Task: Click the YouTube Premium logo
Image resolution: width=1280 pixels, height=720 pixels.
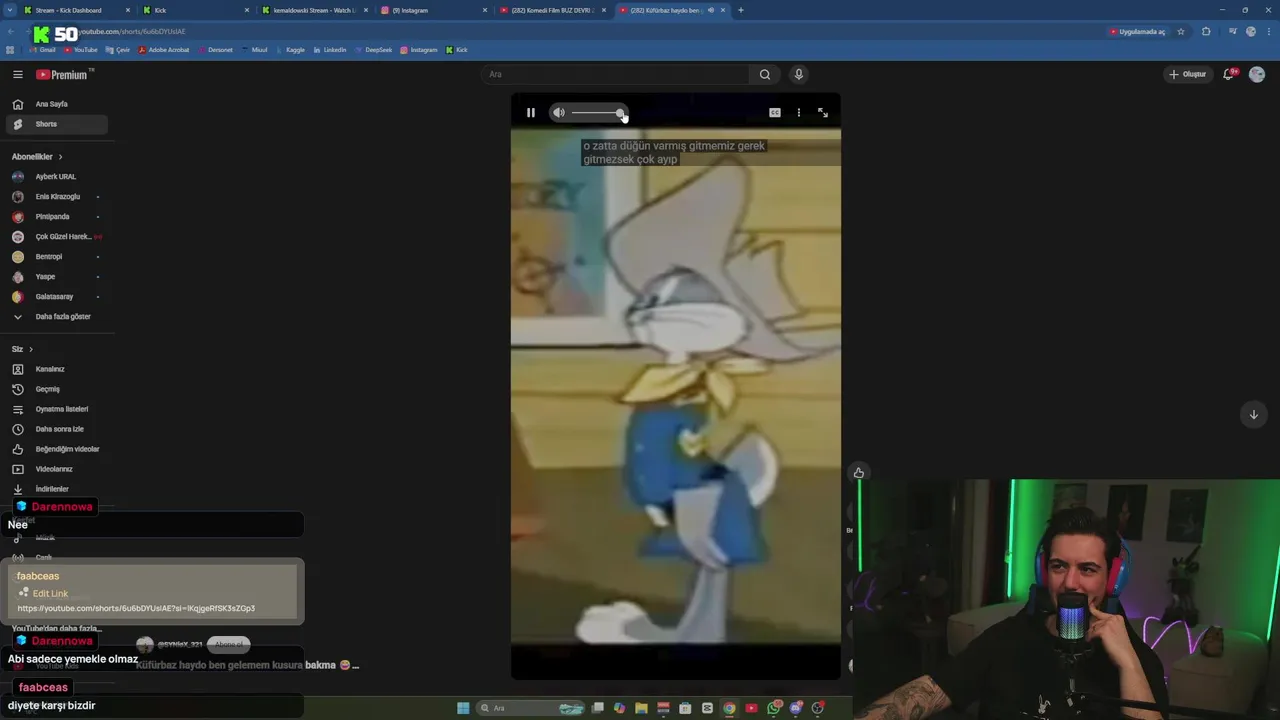Action: click(x=65, y=74)
